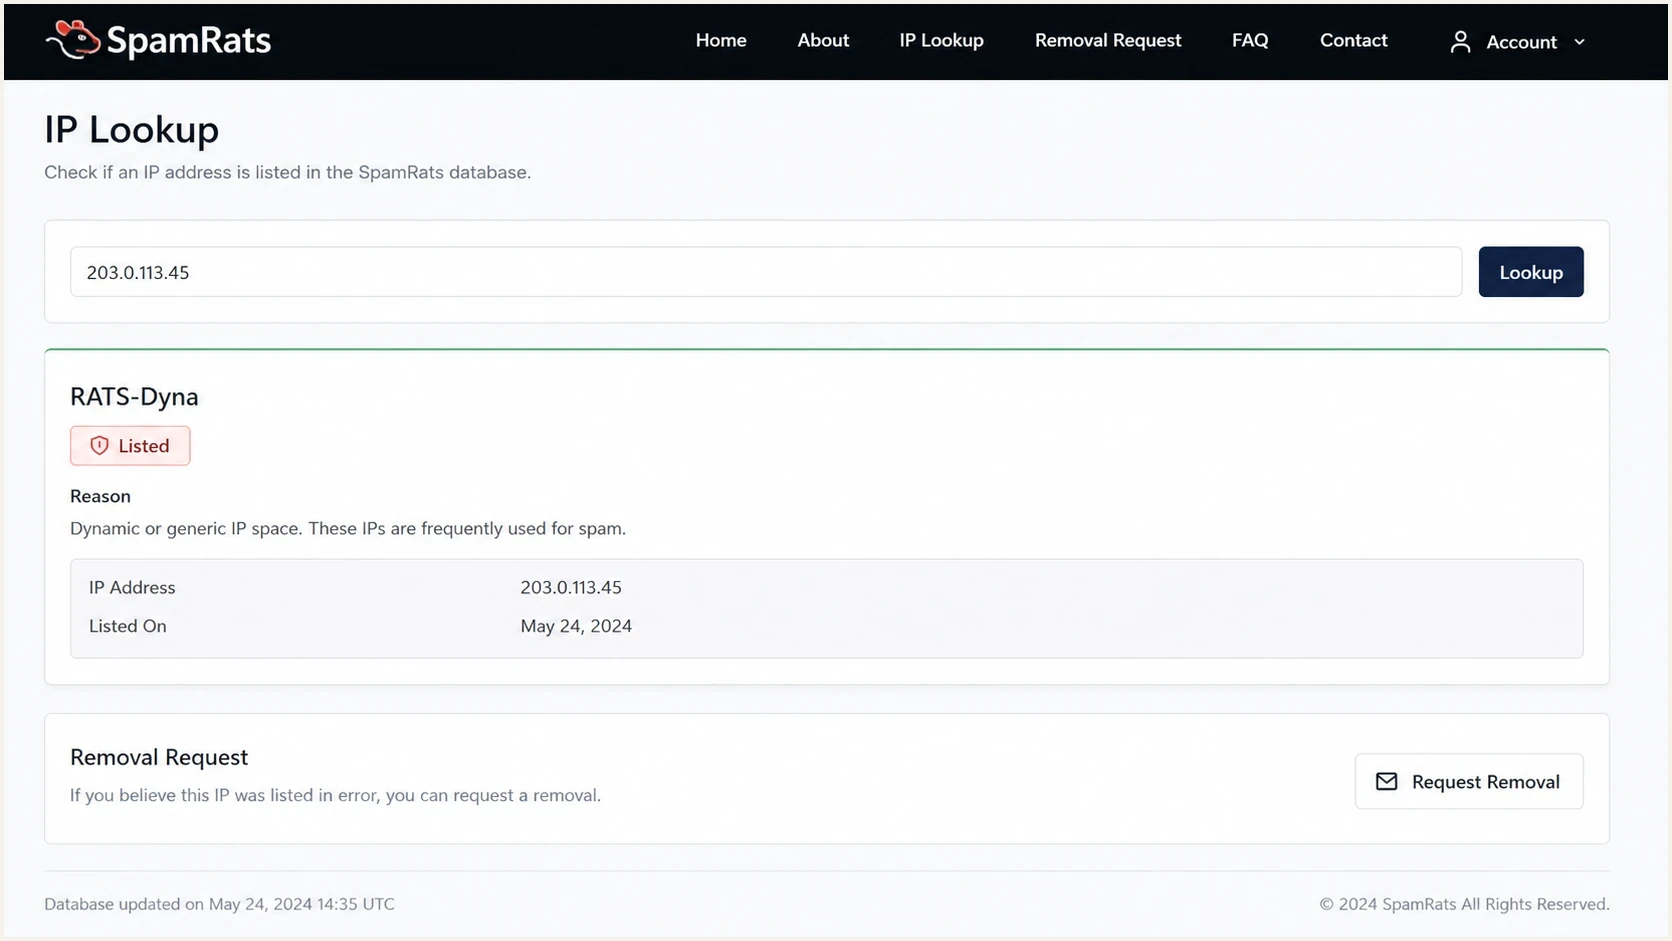Screen dimensions: 1672x941
Task: Open the About menu item
Action: click(823, 40)
